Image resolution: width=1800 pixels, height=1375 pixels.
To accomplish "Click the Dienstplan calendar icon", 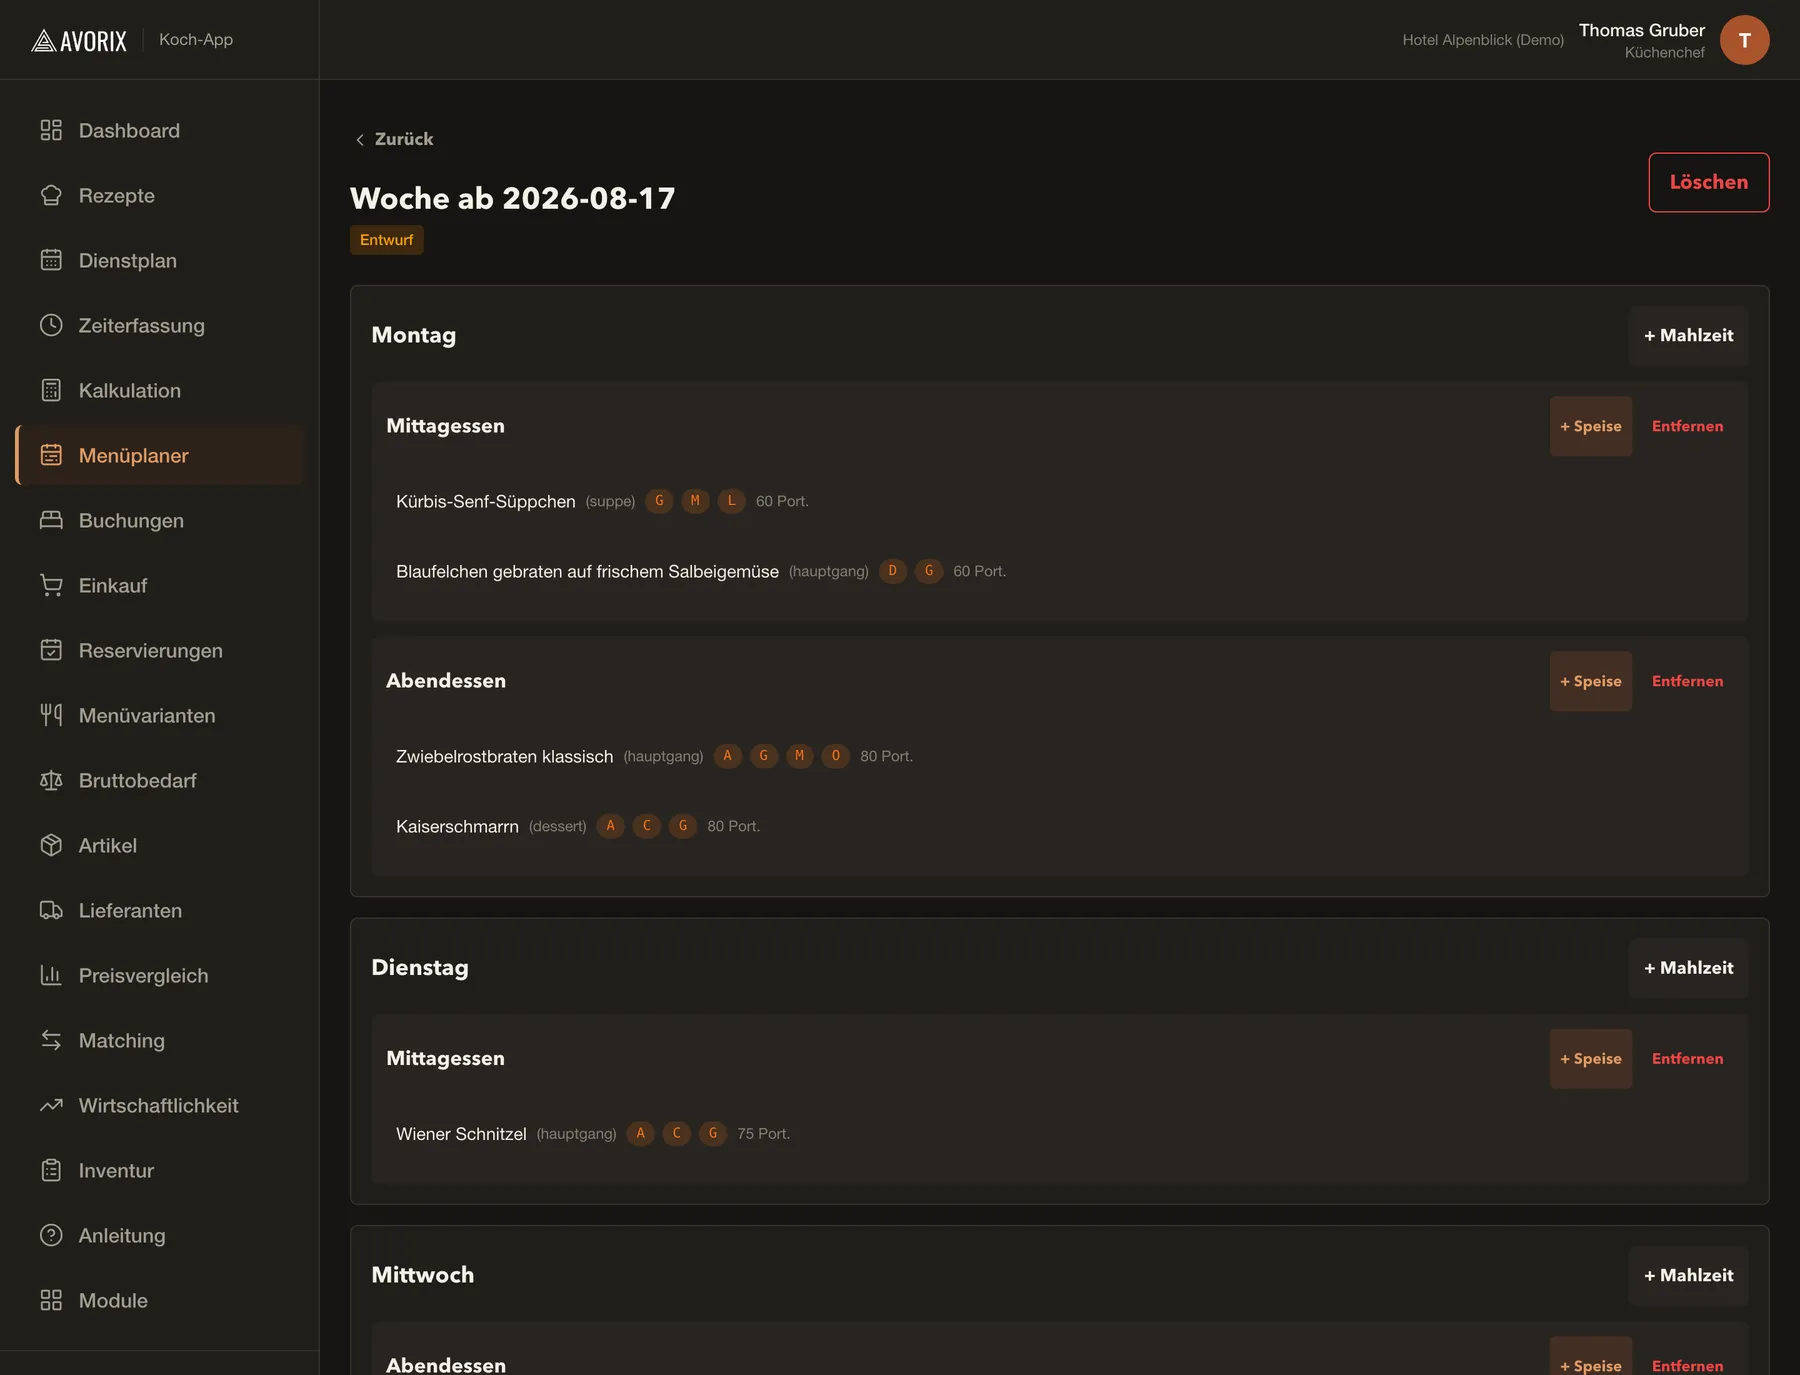I will 51,260.
